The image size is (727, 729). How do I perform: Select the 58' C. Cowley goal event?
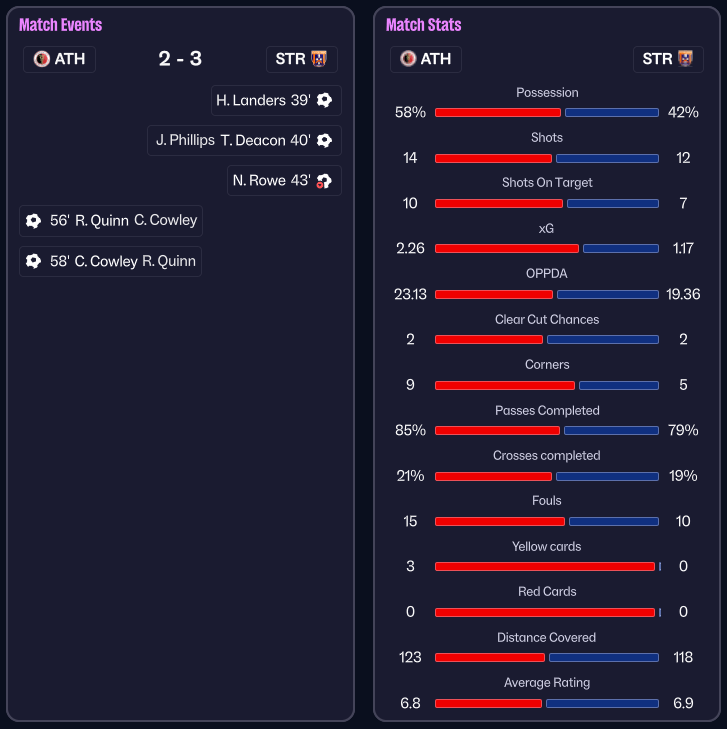tap(110, 261)
